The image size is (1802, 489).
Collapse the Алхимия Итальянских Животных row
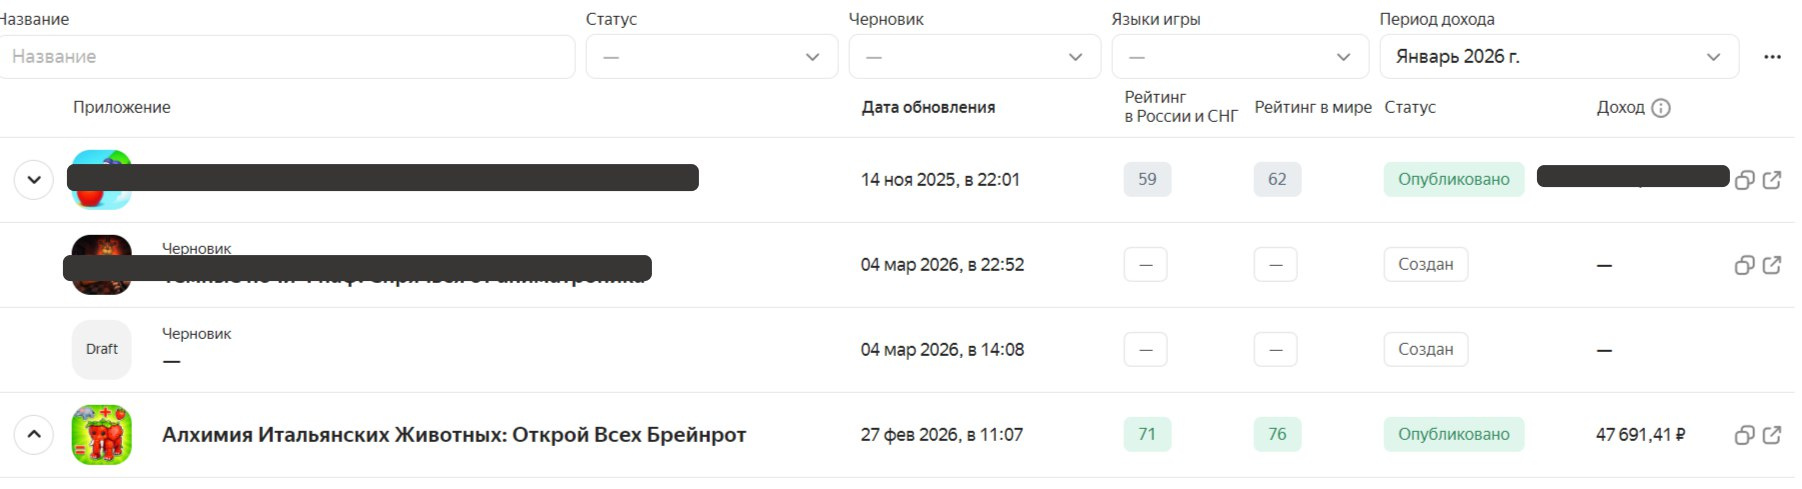34,435
